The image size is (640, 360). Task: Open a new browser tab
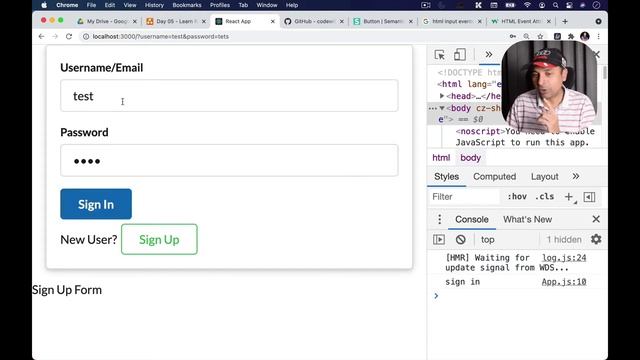565,21
